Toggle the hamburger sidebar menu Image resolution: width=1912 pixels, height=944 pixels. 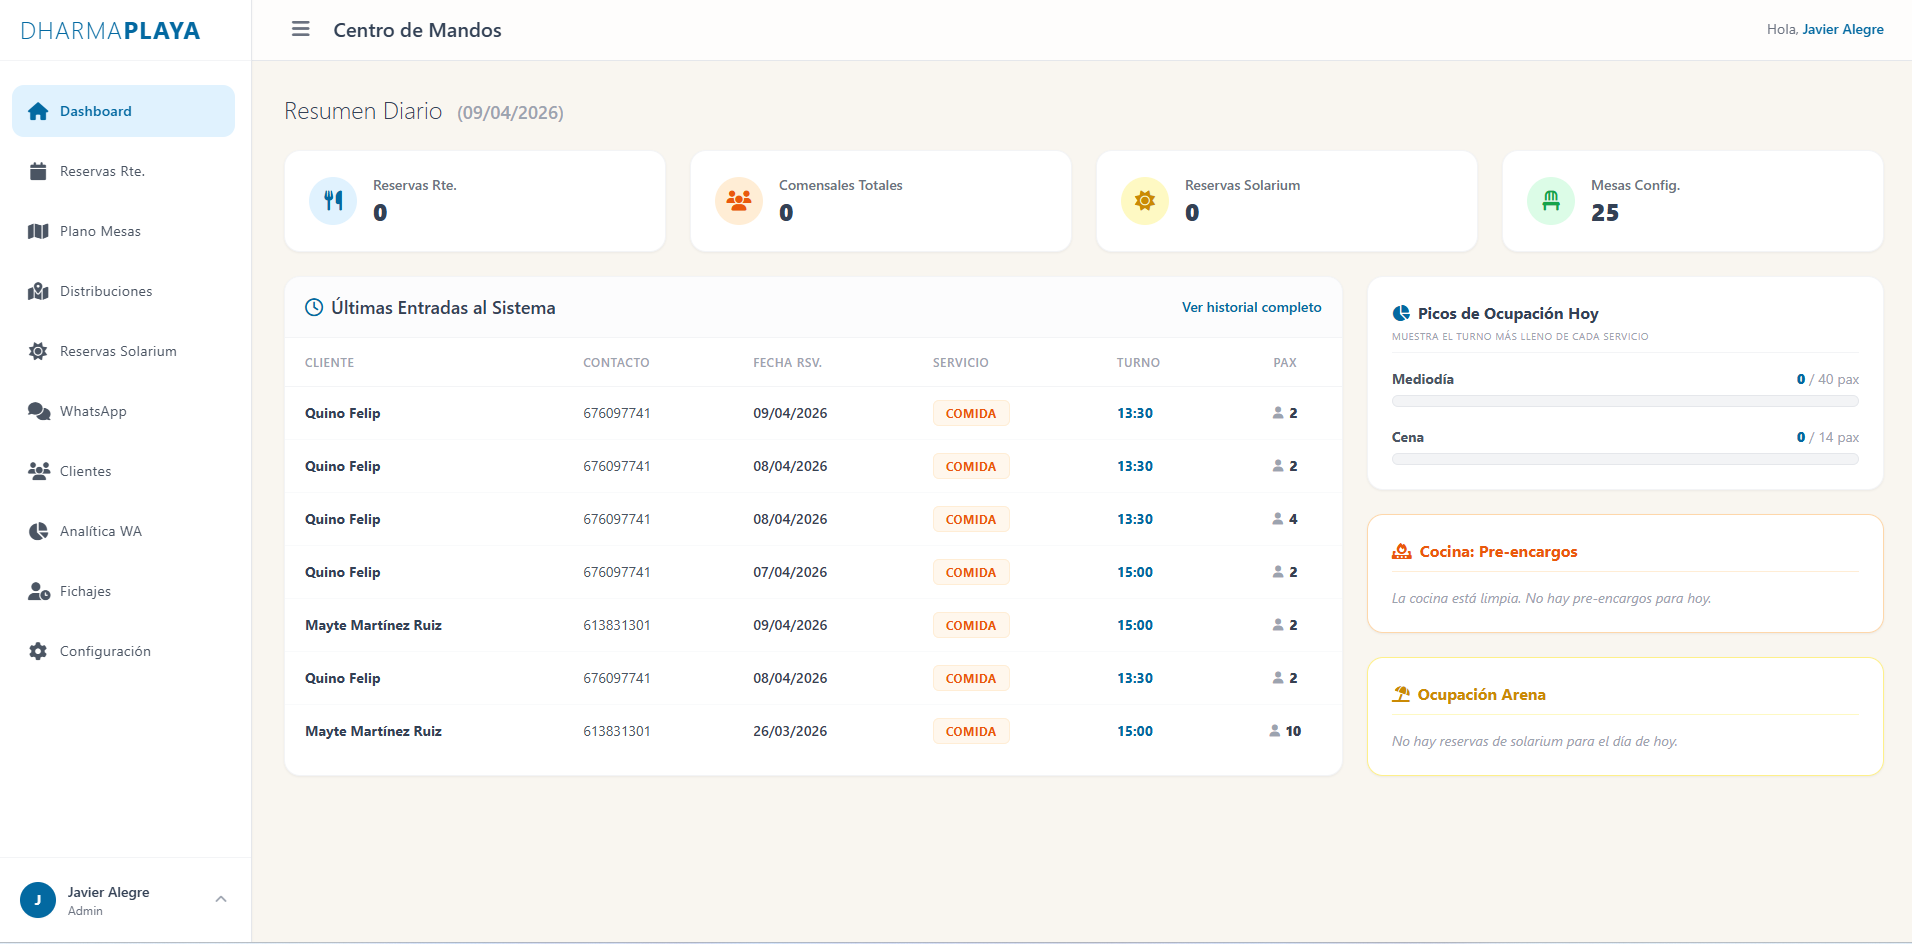(x=300, y=29)
